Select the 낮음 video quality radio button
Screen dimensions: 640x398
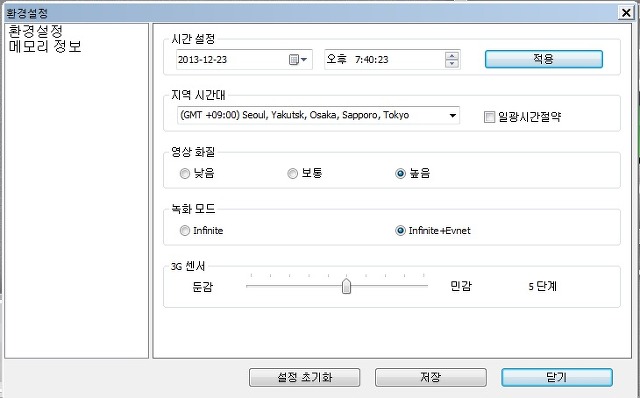tap(185, 173)
